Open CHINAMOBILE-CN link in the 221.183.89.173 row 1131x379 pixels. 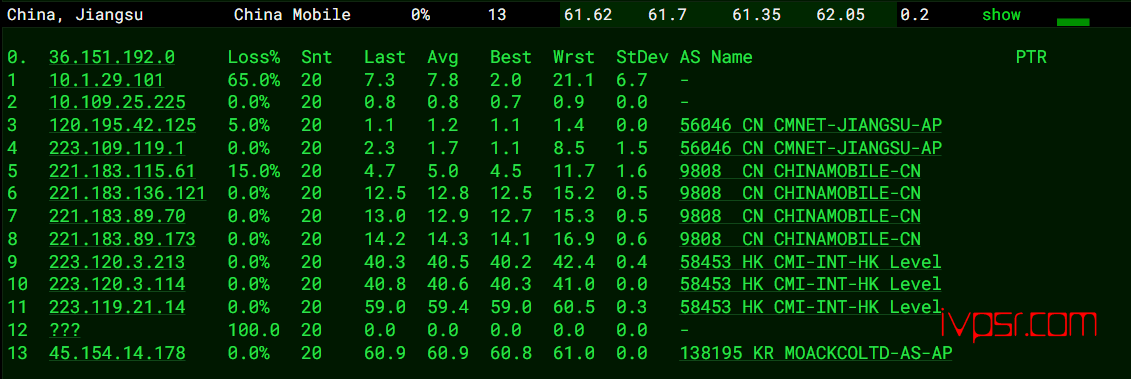tap(800, 238)
